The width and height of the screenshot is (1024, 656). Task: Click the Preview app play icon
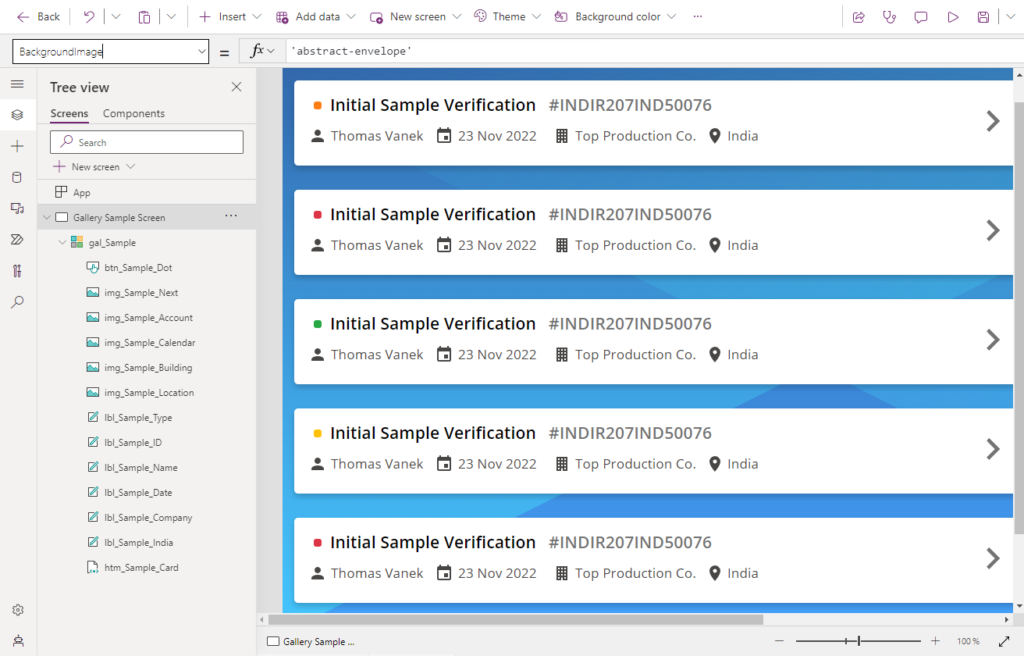953,17
